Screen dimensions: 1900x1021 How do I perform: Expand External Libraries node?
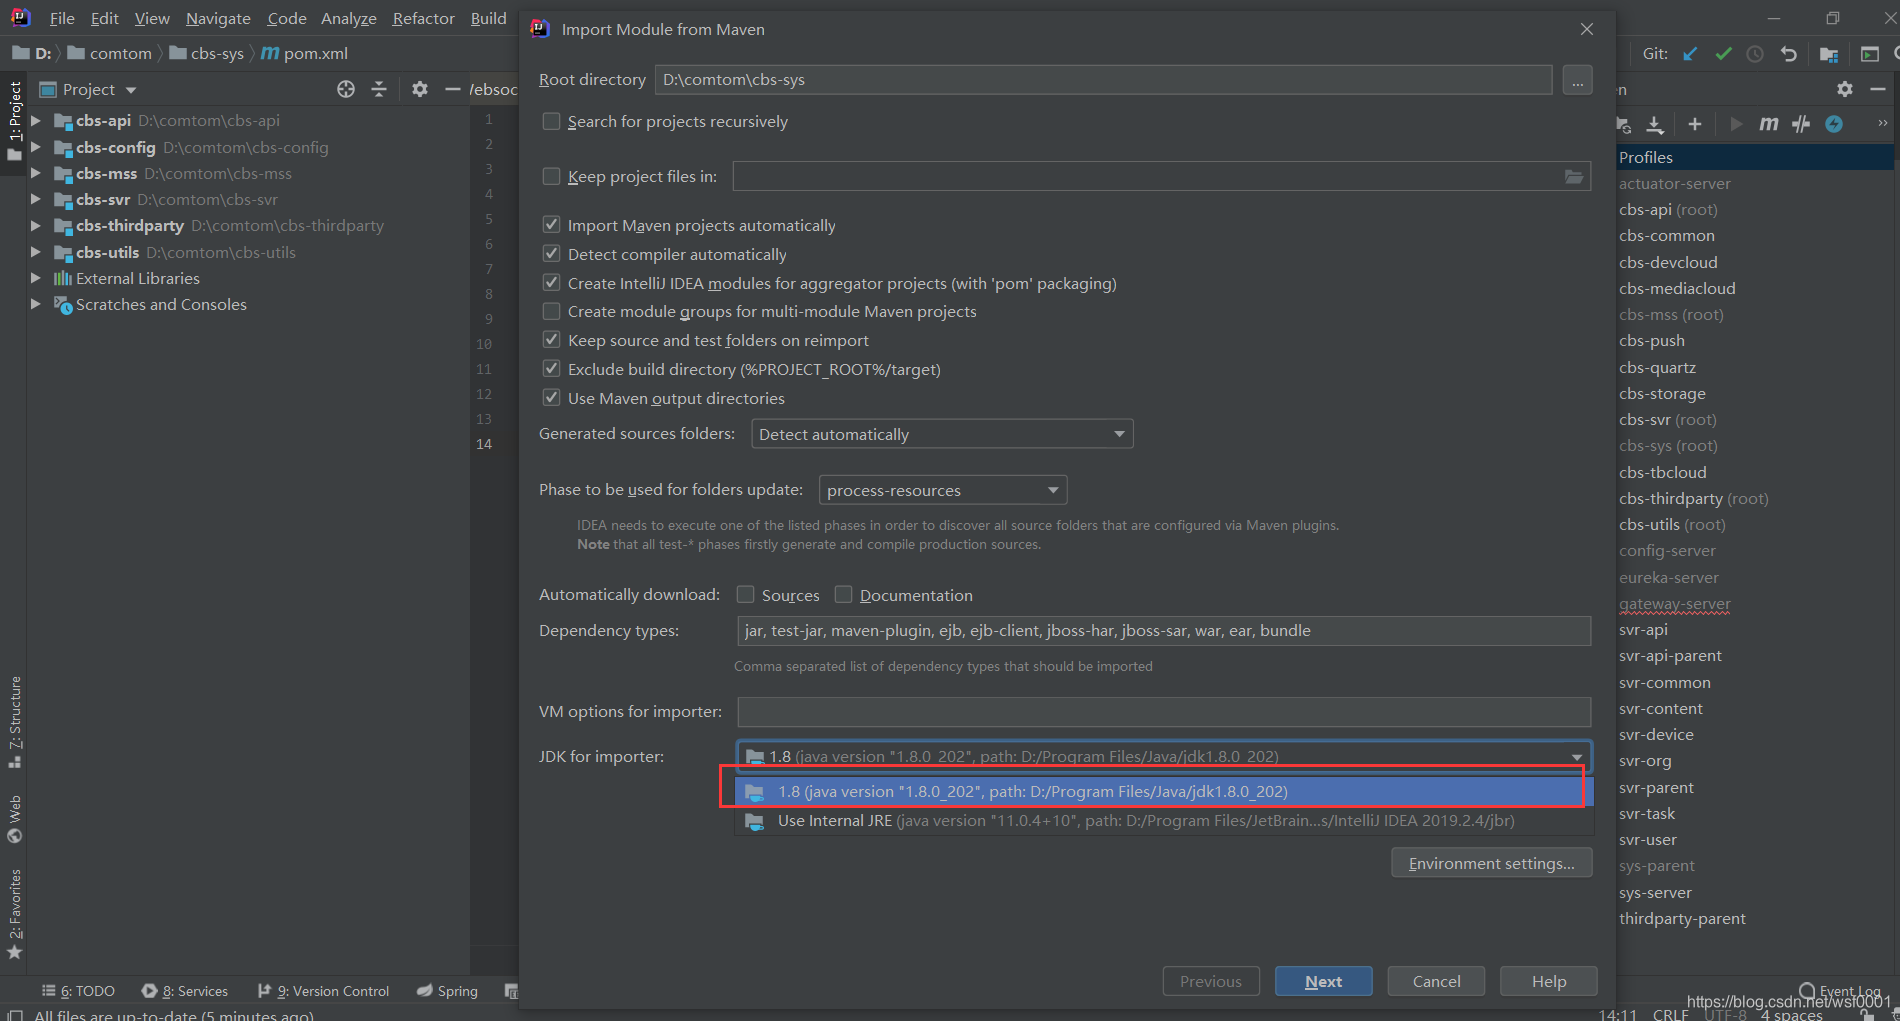[36, 278]
